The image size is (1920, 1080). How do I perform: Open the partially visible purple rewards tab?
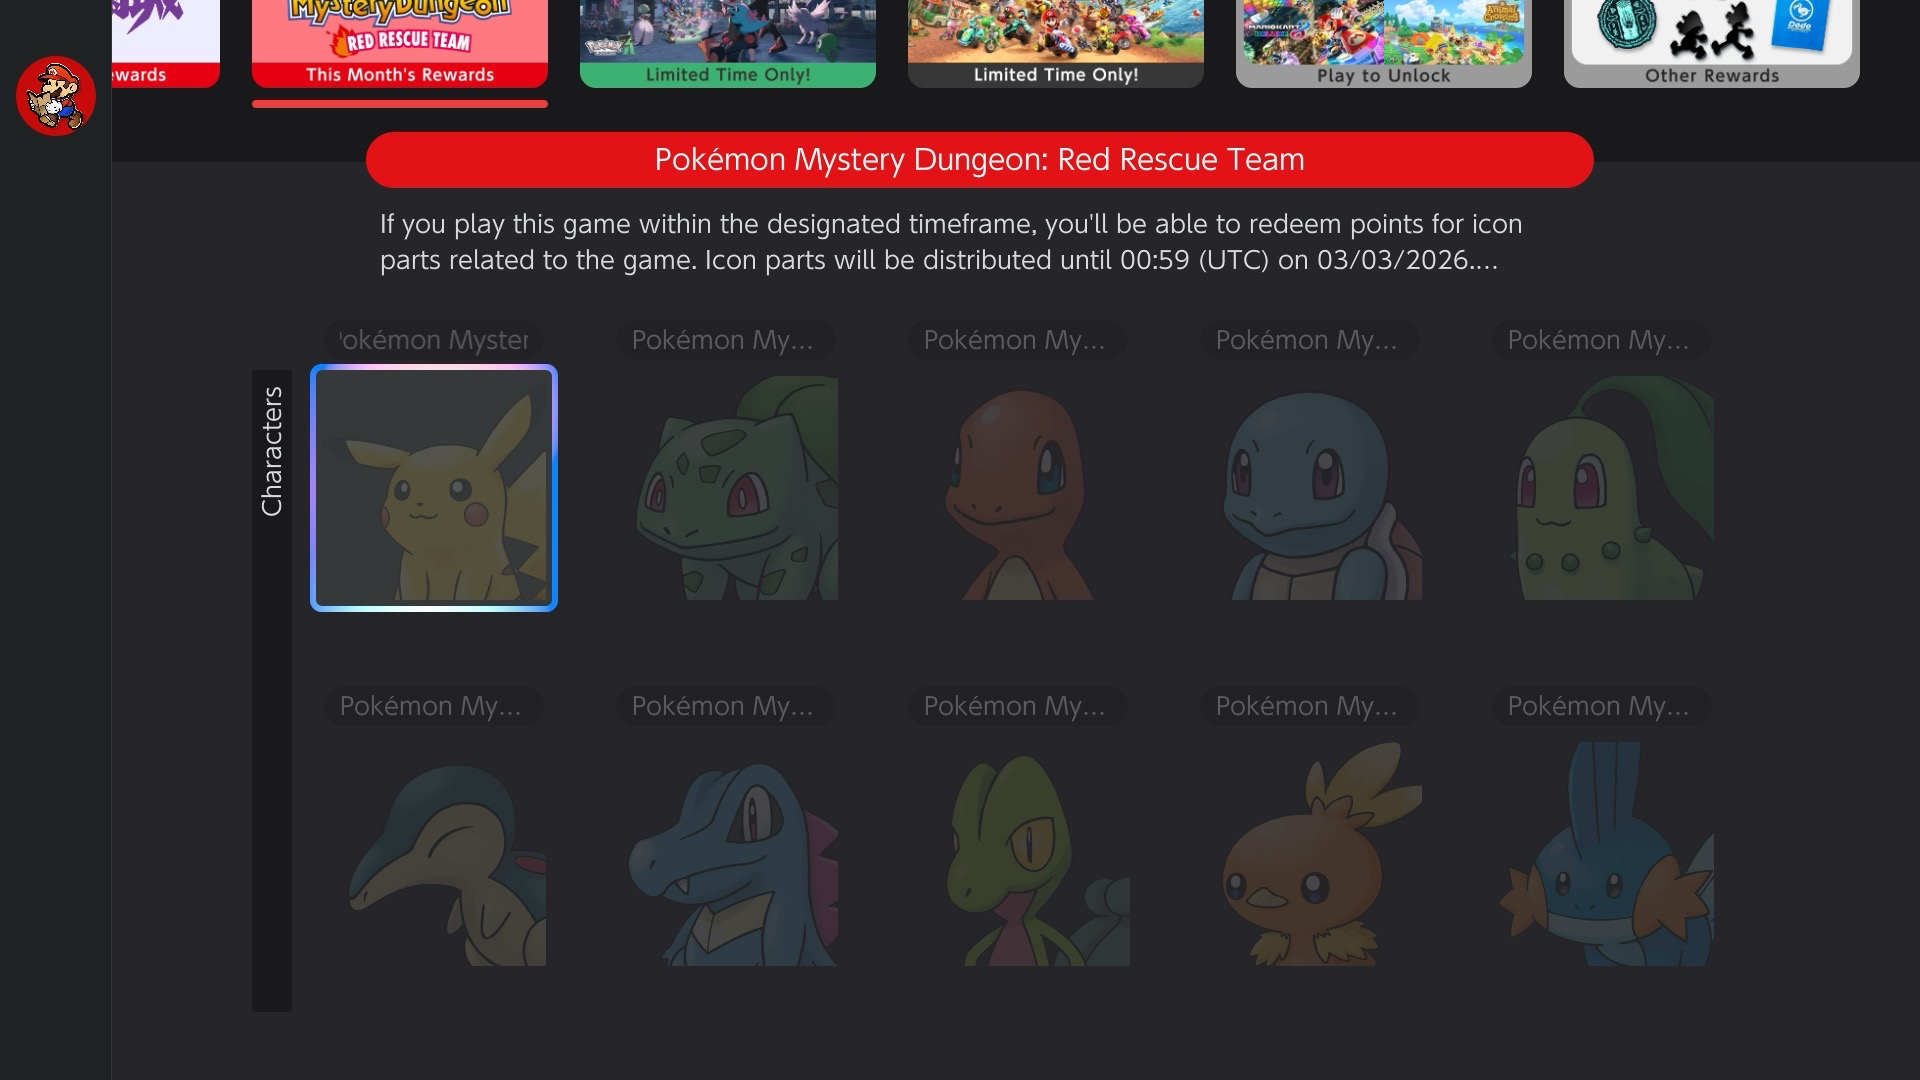click(x=165, y=44)
